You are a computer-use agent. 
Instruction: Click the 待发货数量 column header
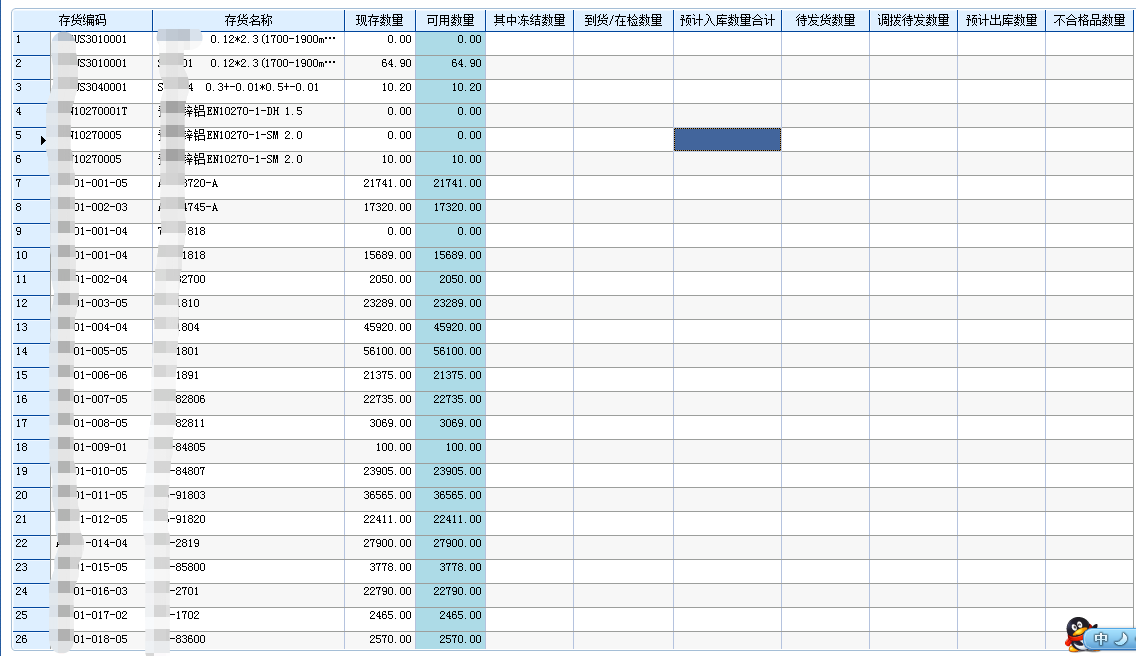(x=825, y=20)
